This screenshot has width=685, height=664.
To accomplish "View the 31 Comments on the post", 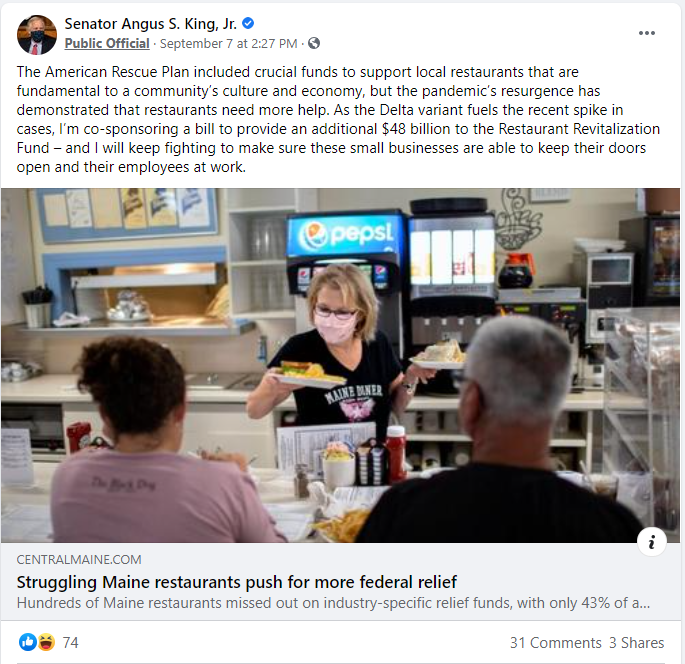I will point(556,643).
